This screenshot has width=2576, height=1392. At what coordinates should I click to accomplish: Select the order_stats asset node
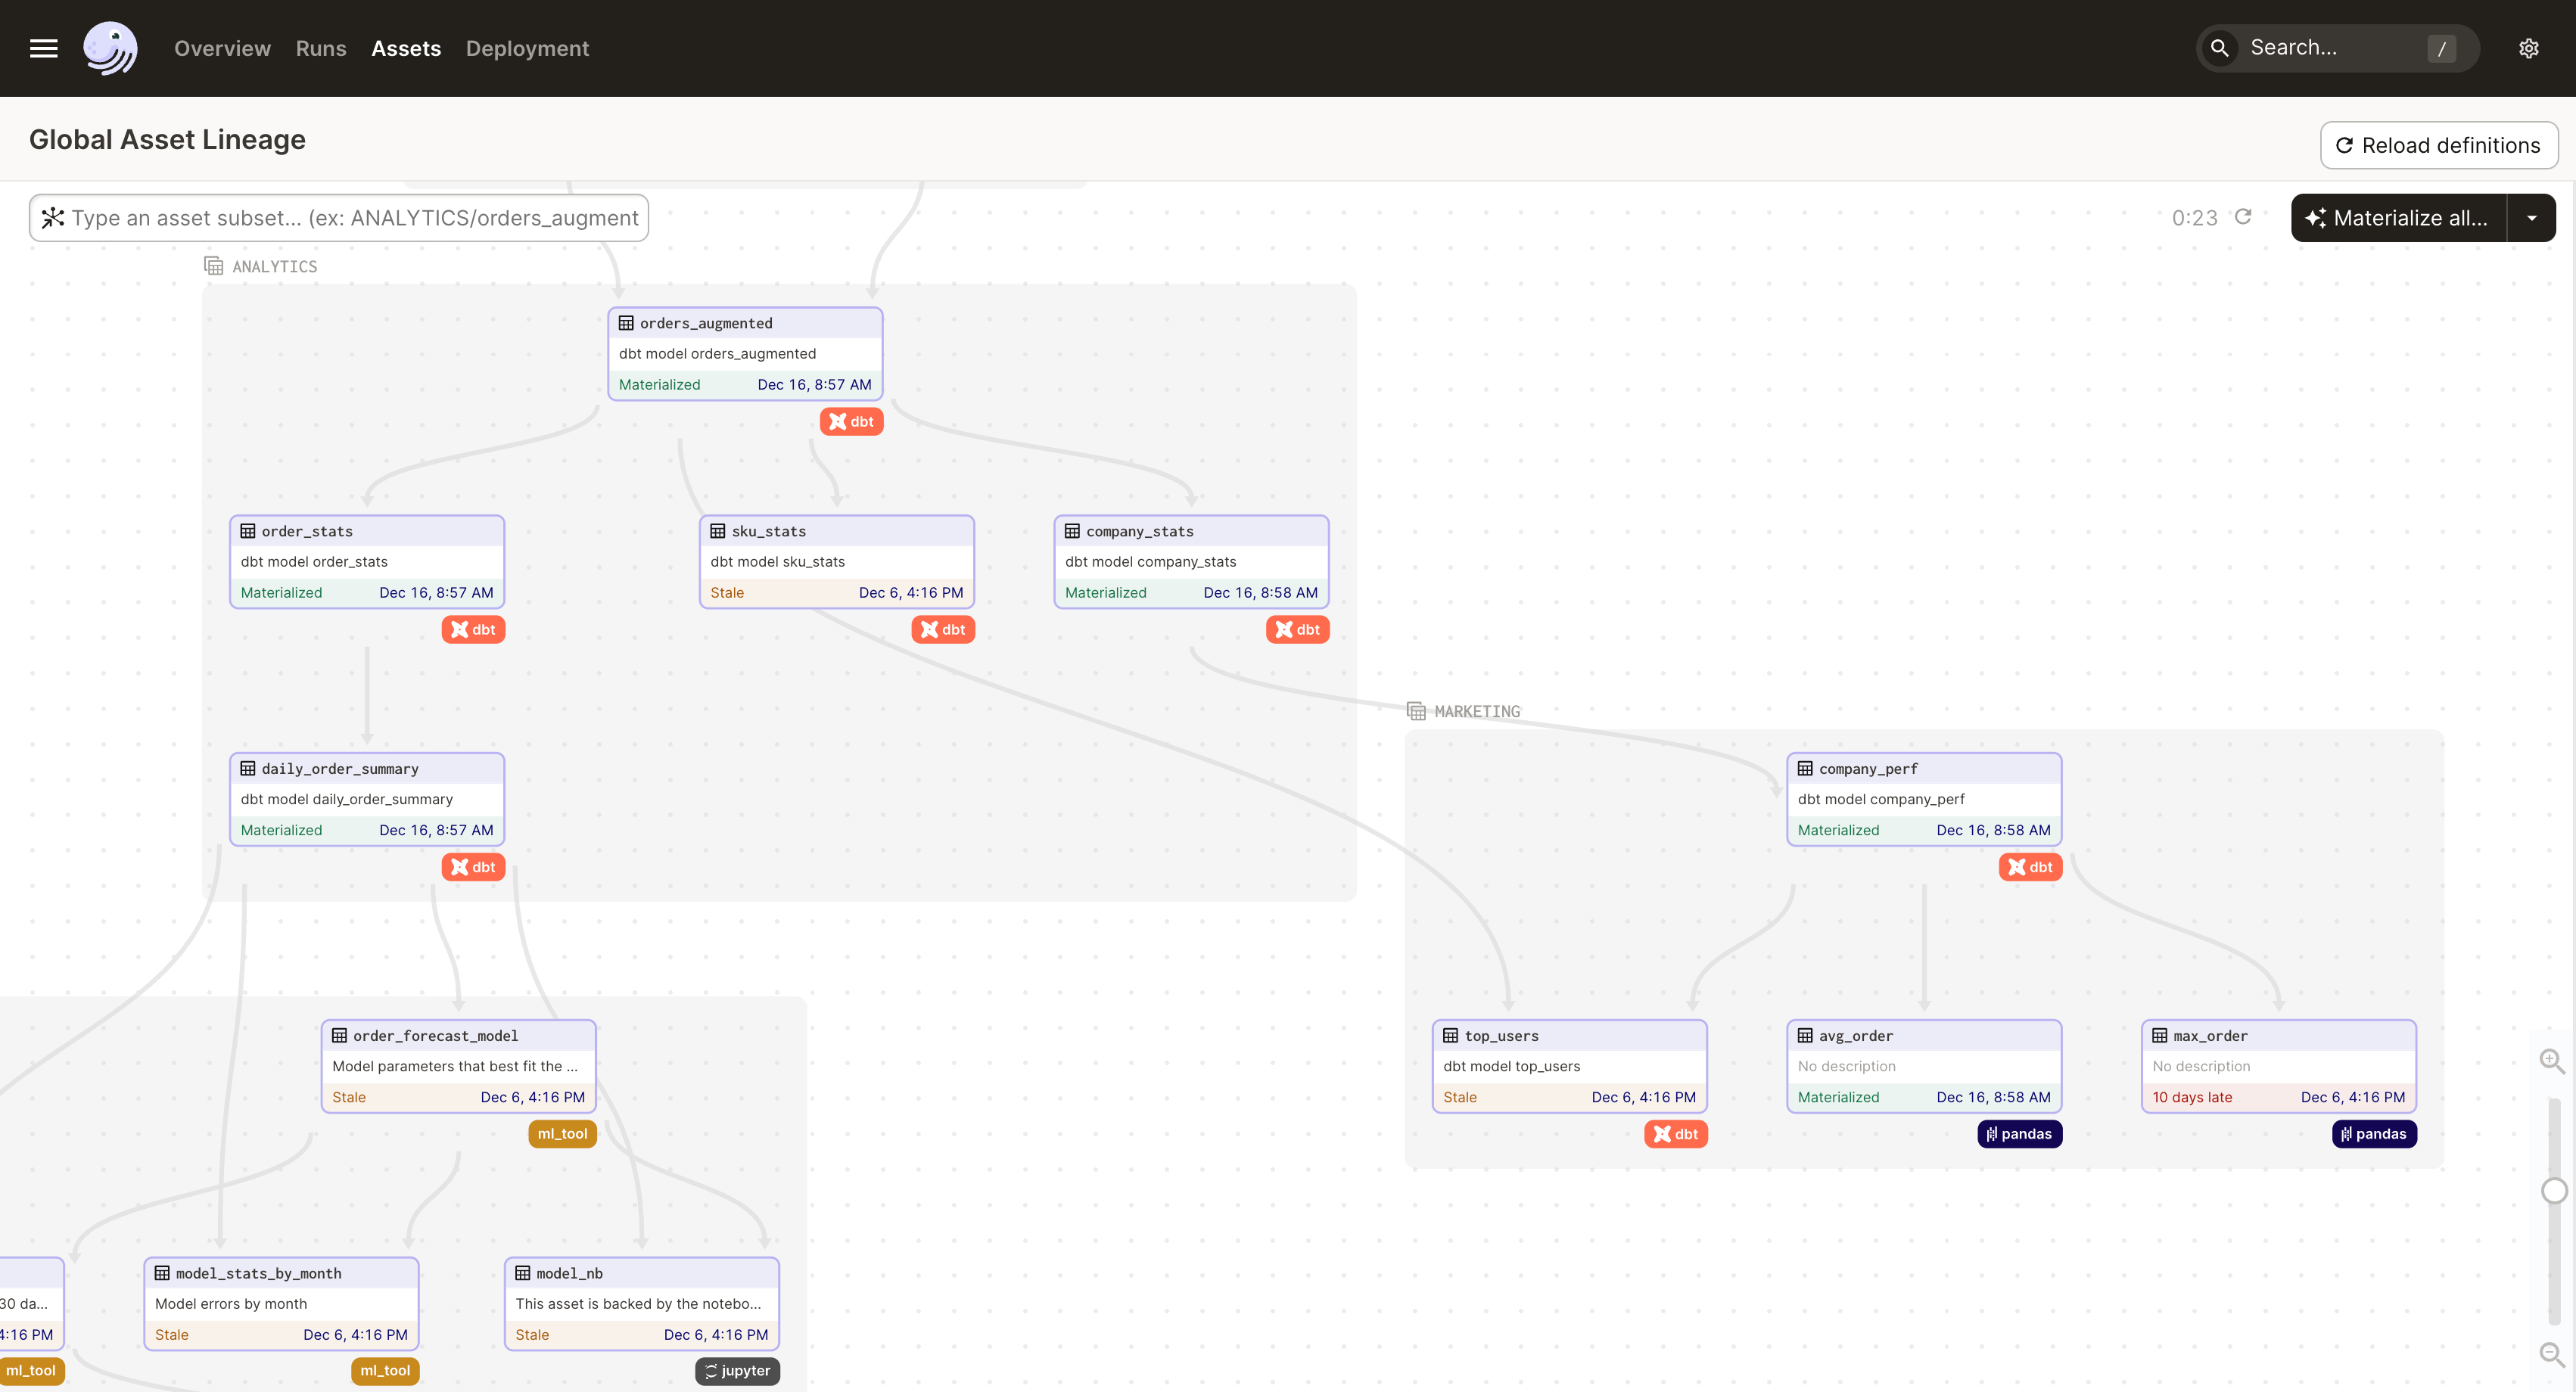367,562
